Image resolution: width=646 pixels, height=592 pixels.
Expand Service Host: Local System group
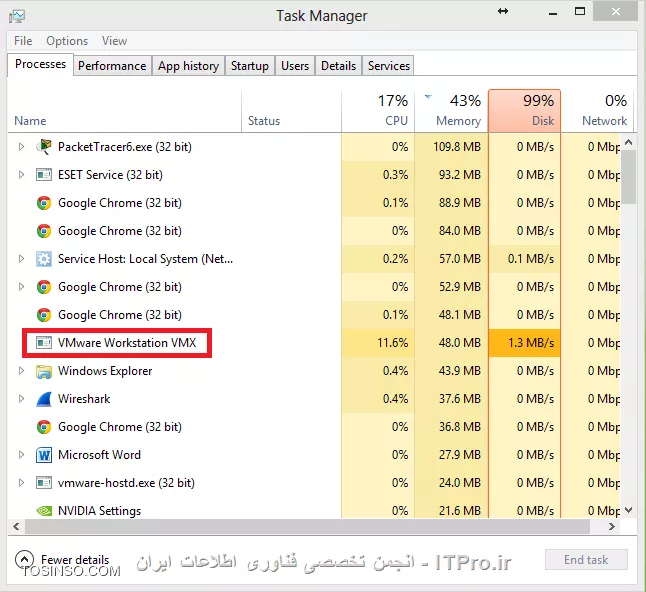pos(21,259)
